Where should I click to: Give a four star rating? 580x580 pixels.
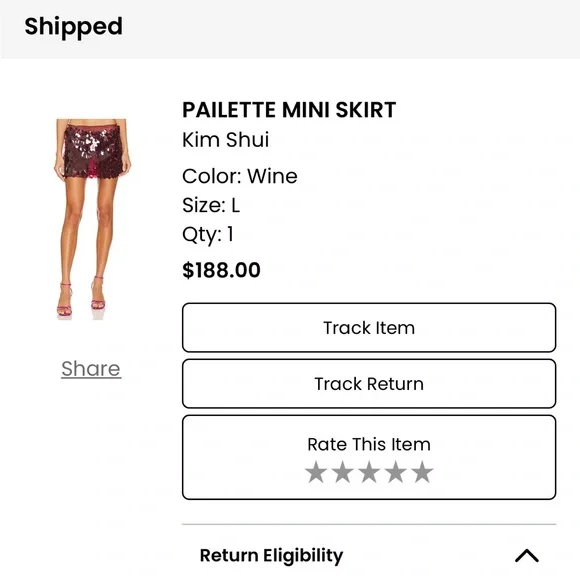[x=396, y=472]
